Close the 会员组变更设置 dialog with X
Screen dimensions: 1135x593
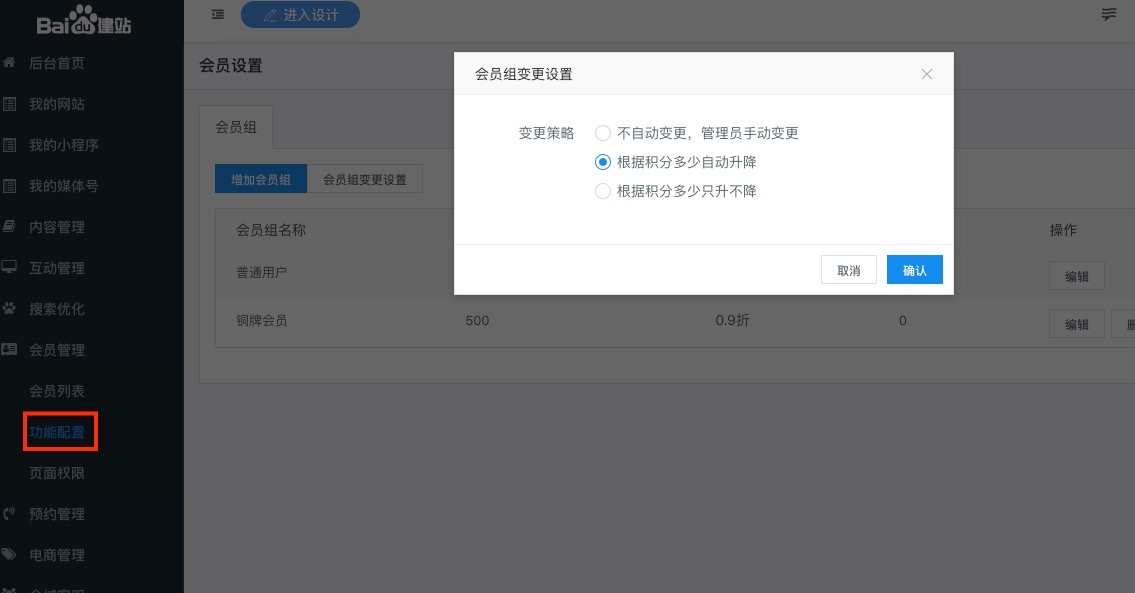pyautogui.click(x=927, y=74)
